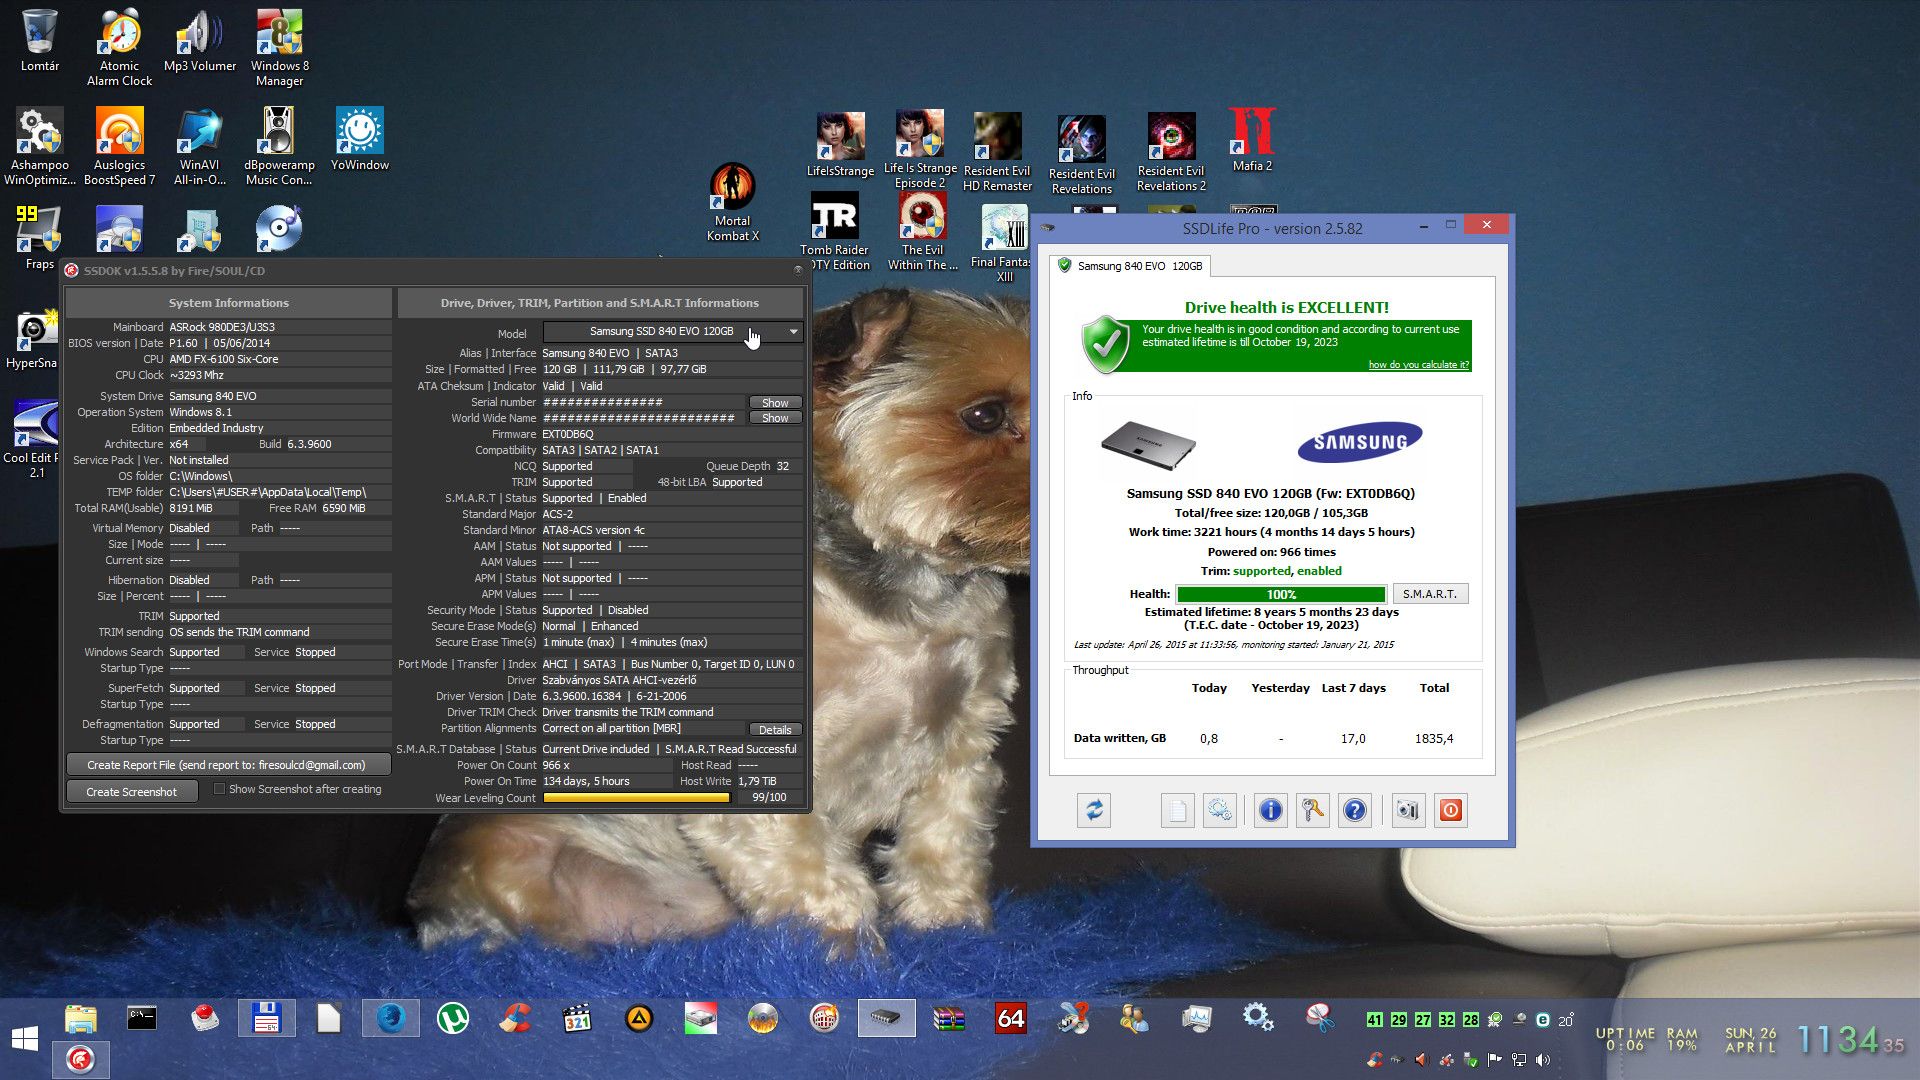This screenshot has height=1080, width=1920.
Task: Click the SSDLife Health 100% bar
Action: pos(1281,594)
